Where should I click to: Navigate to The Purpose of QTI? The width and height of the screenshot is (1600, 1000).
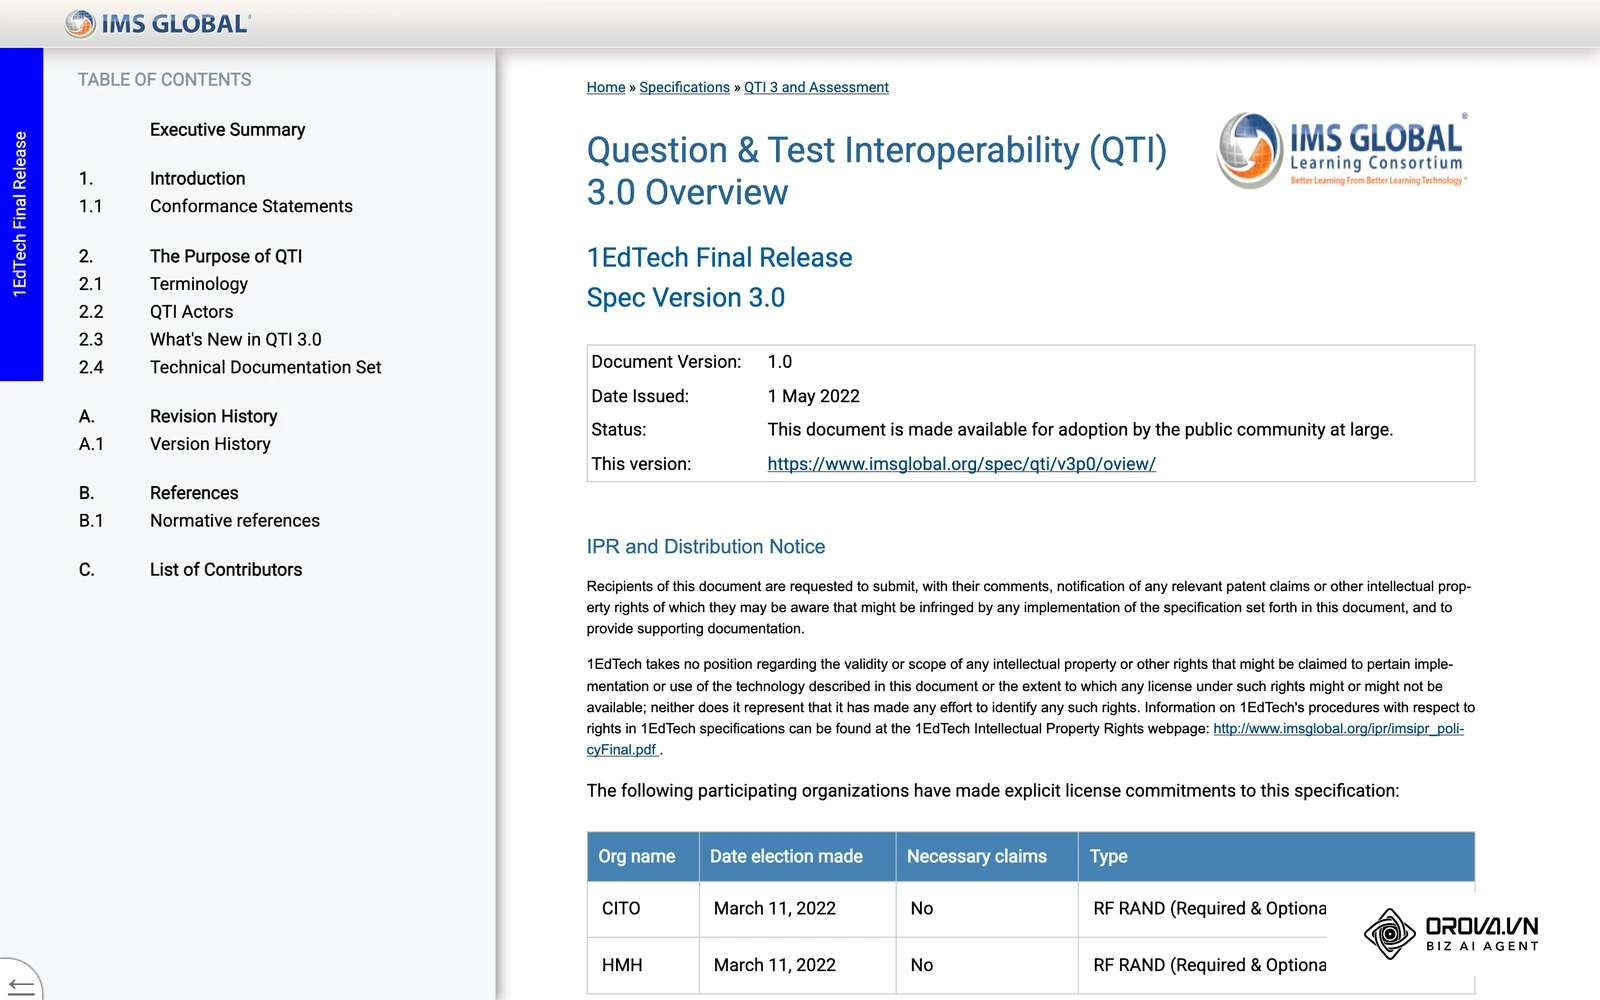pyautogui.click(x=226, y=257)
